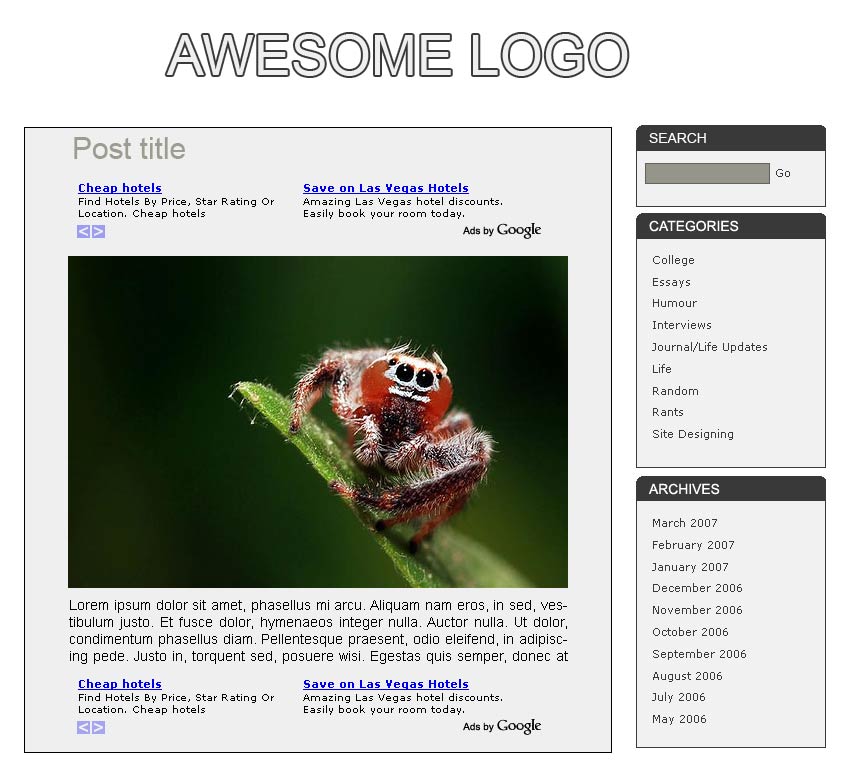The image size is (852, 784).
Task: Click the spider photo in the post
Action: click(318, 422)
